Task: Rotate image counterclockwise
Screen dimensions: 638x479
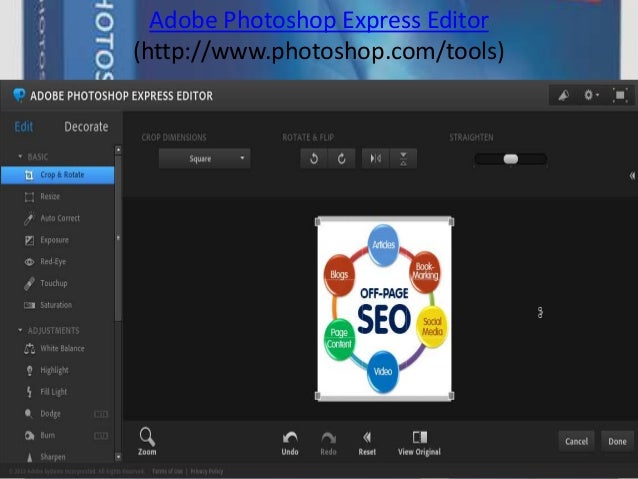Action: 314,158
